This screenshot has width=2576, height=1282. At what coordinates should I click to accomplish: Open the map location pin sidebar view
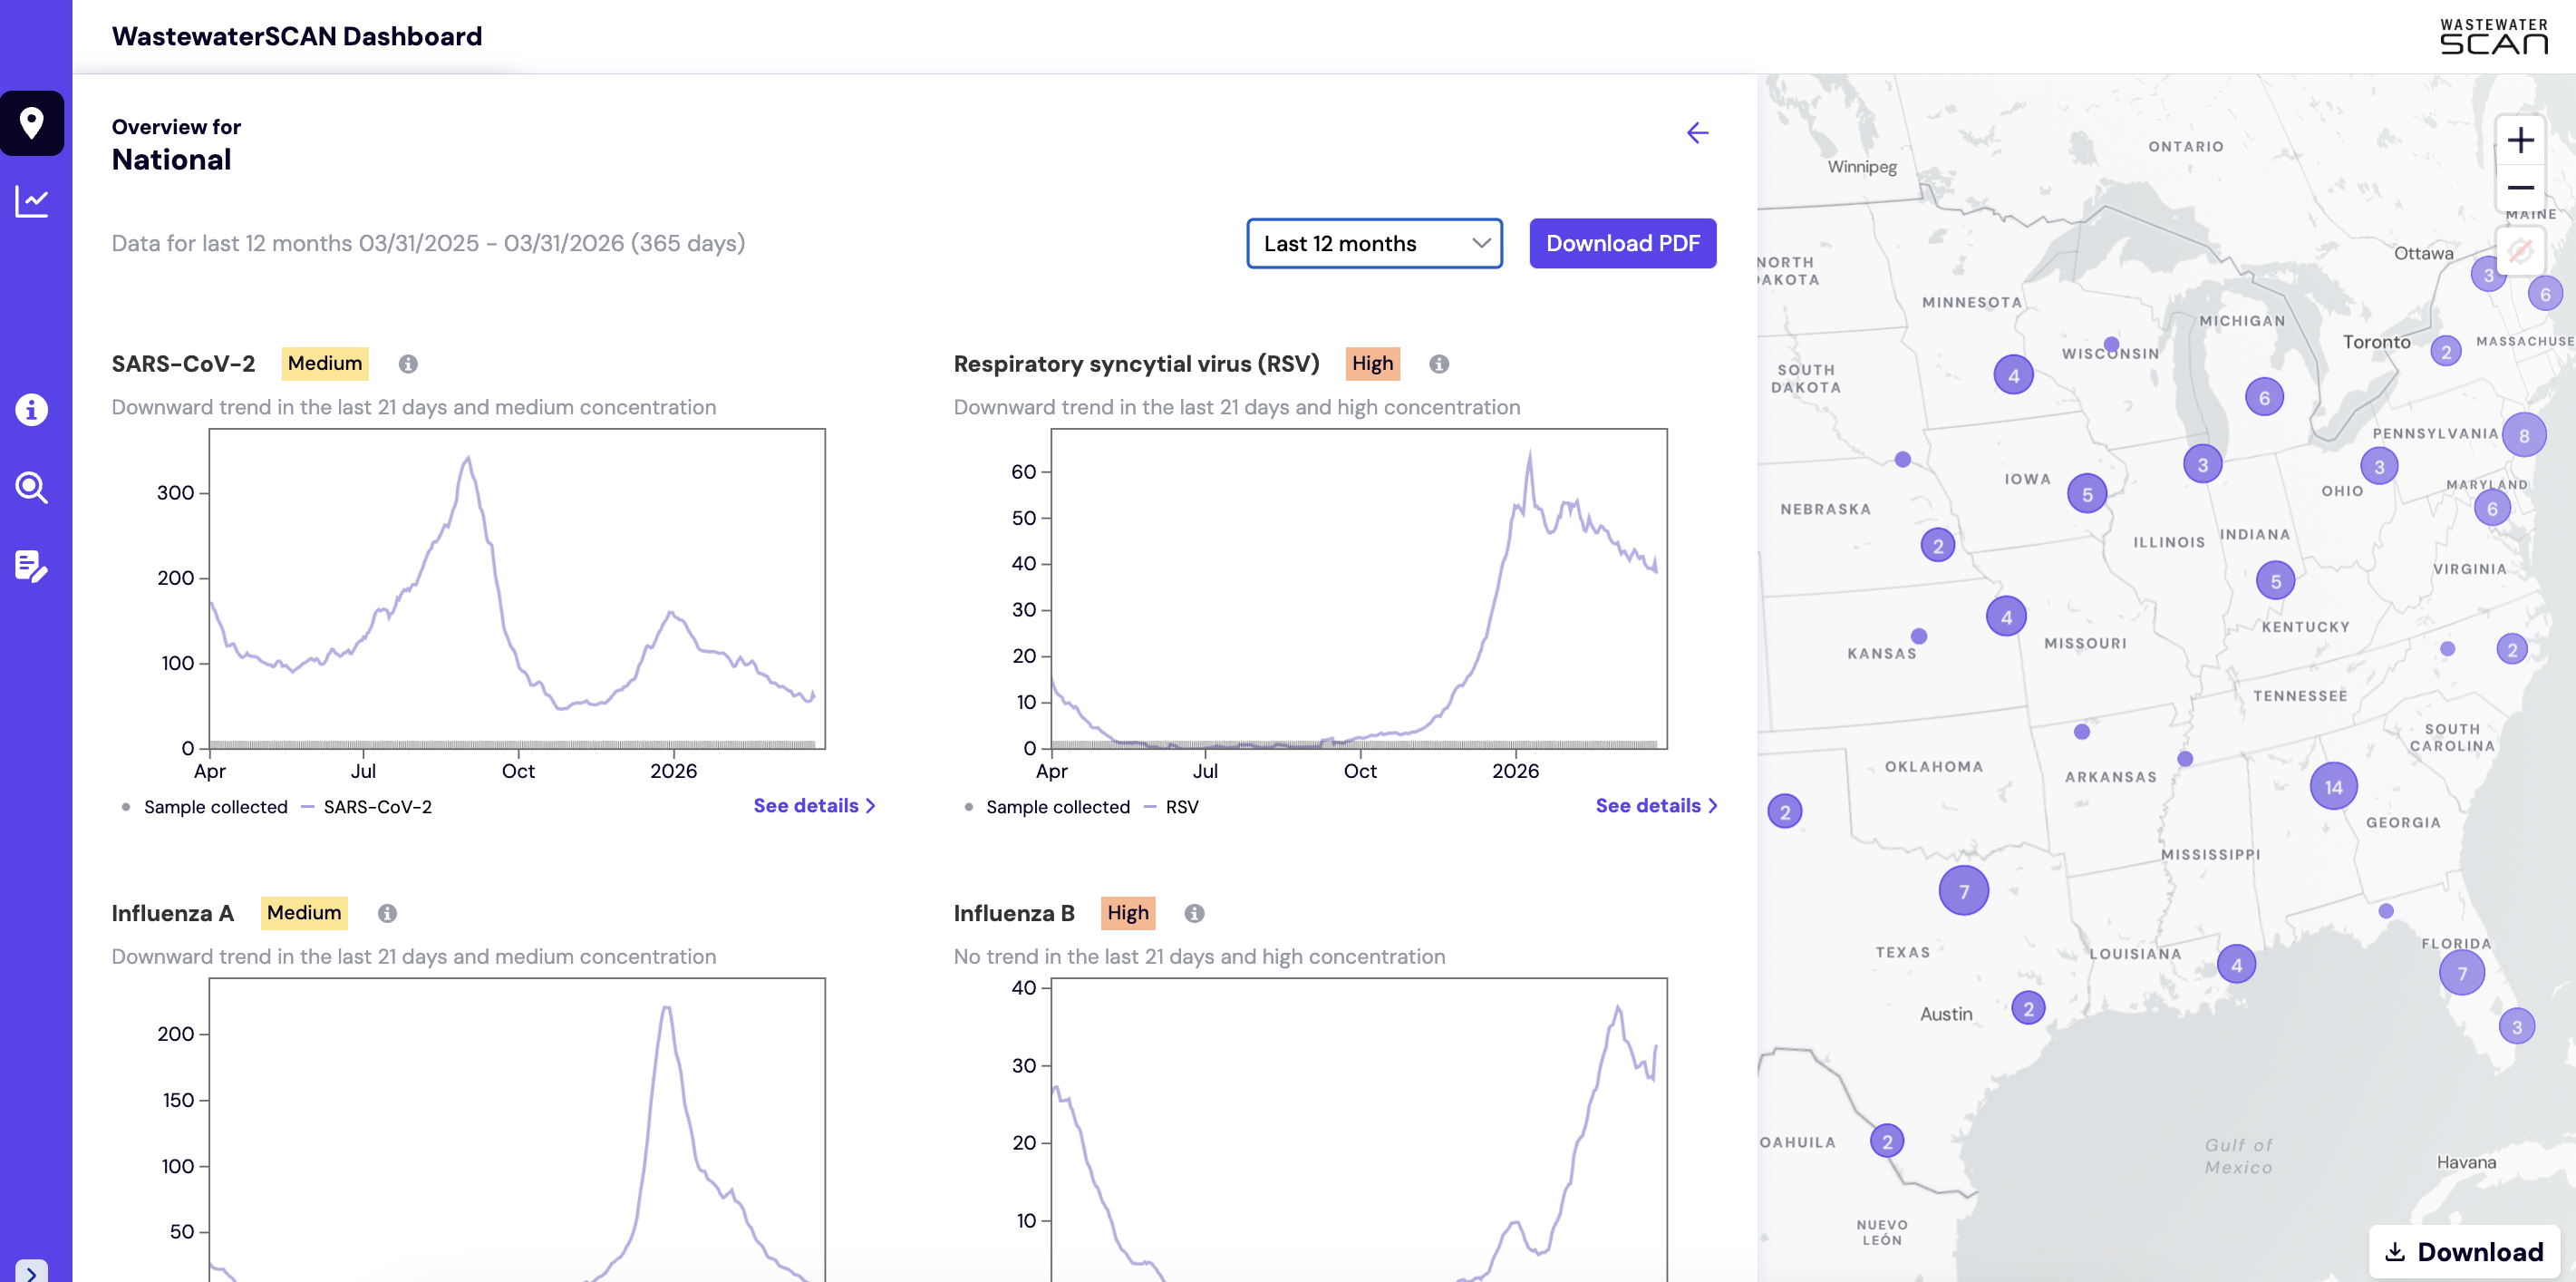(32, 123)
